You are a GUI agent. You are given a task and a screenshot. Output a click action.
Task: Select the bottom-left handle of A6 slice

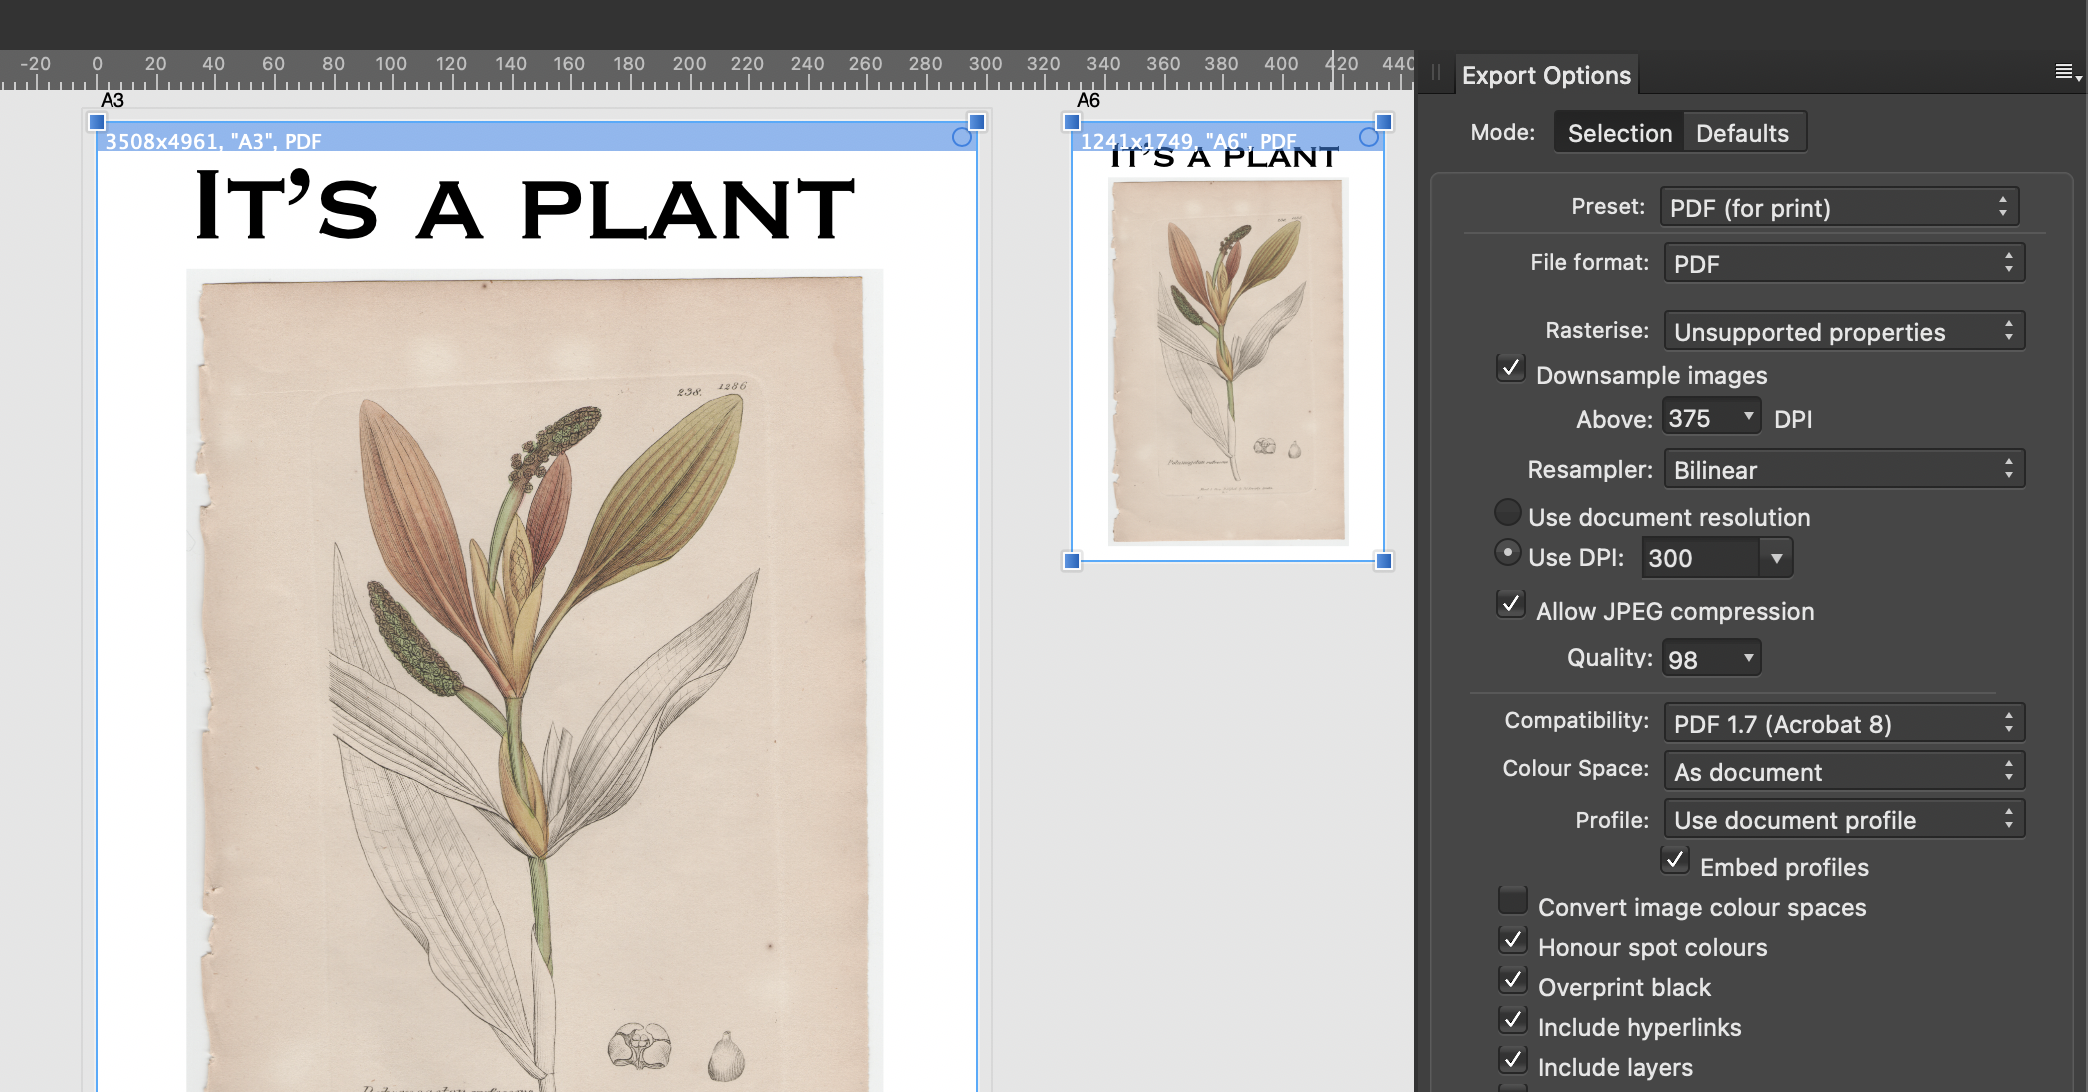coord(1072,561)
